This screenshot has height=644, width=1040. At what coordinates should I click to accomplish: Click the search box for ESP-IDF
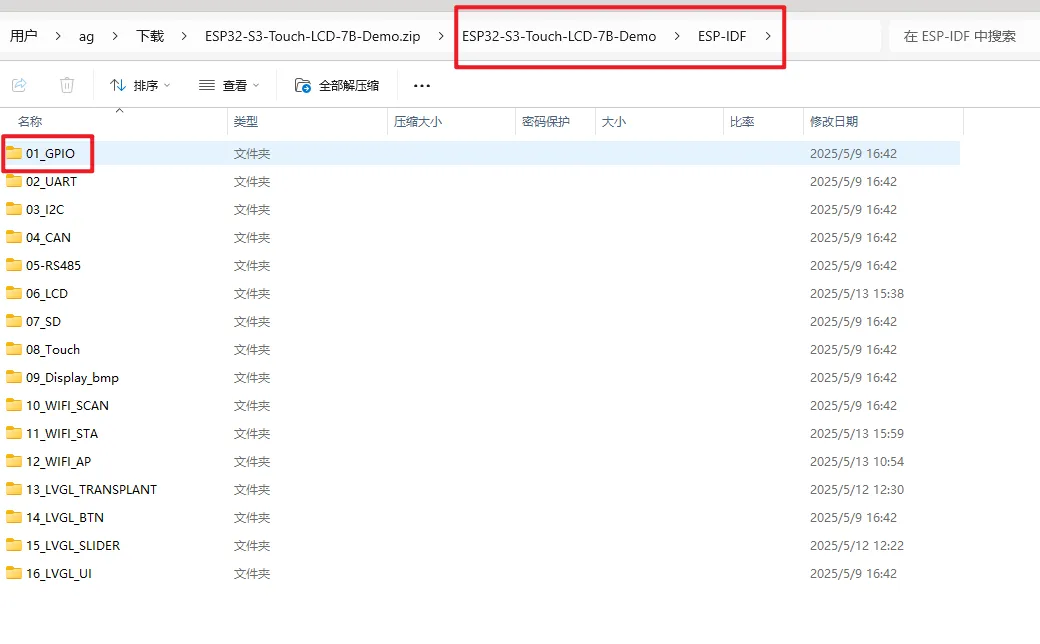[960, 36]
